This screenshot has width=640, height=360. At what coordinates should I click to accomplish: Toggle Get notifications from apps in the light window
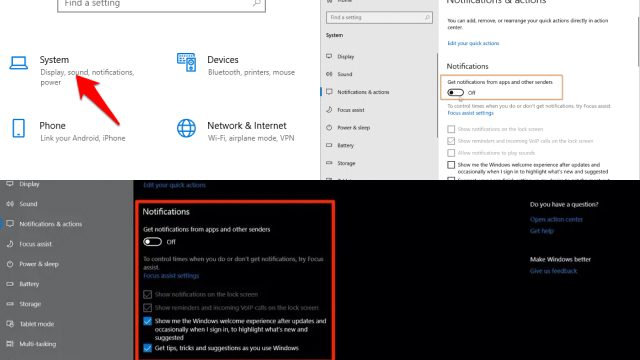click(x=456, y=93)
